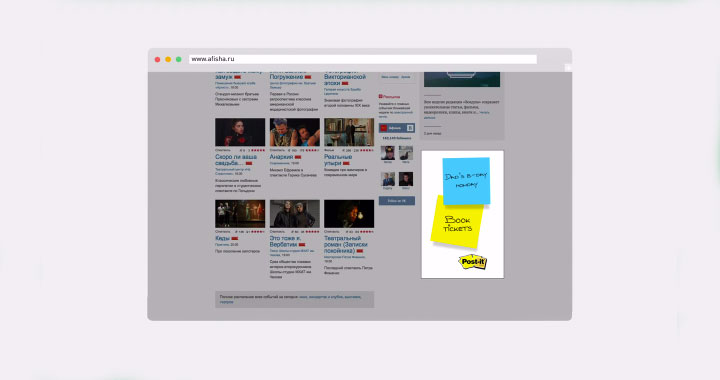Click the red ticket icon beside Кеды

click(235, 239)
